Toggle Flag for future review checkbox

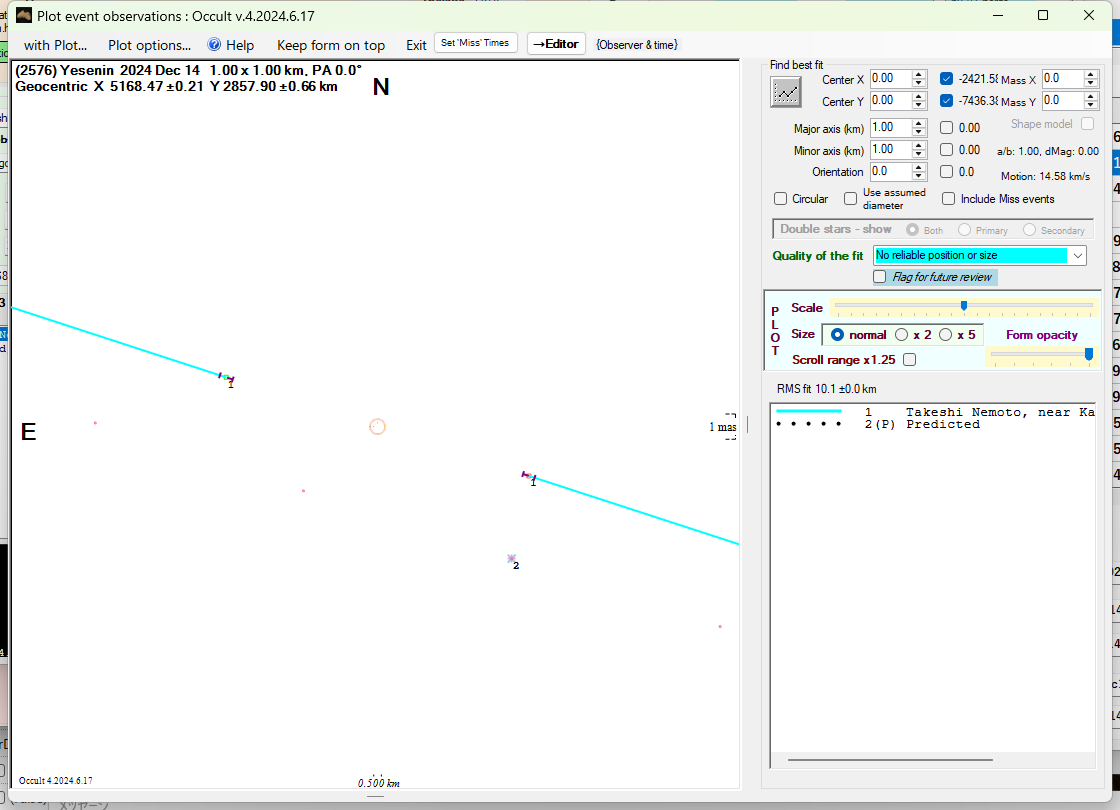tap(880, 277)
